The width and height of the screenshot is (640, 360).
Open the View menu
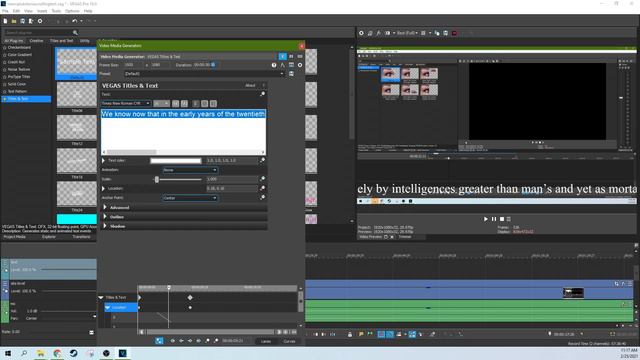click(x=29, y=11)
